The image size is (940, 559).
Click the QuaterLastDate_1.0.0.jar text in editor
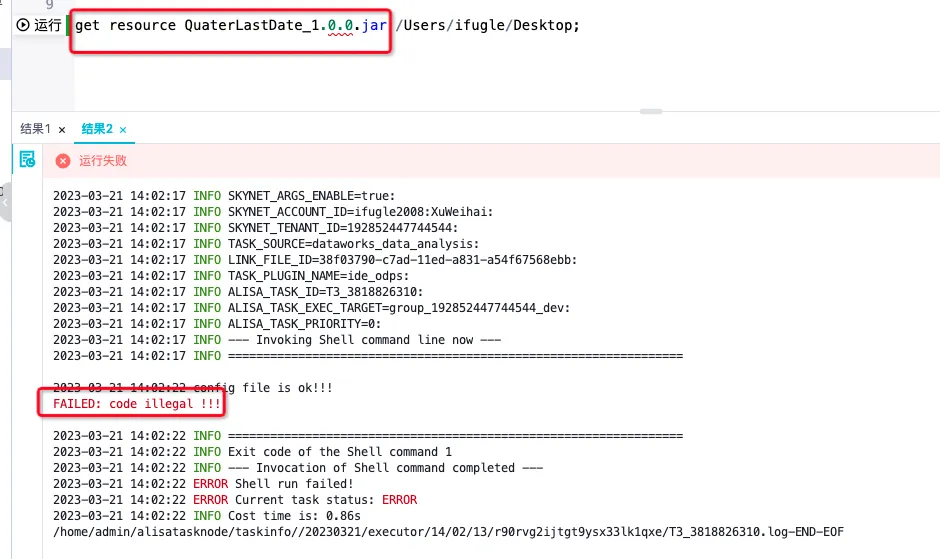pos(285,25)
